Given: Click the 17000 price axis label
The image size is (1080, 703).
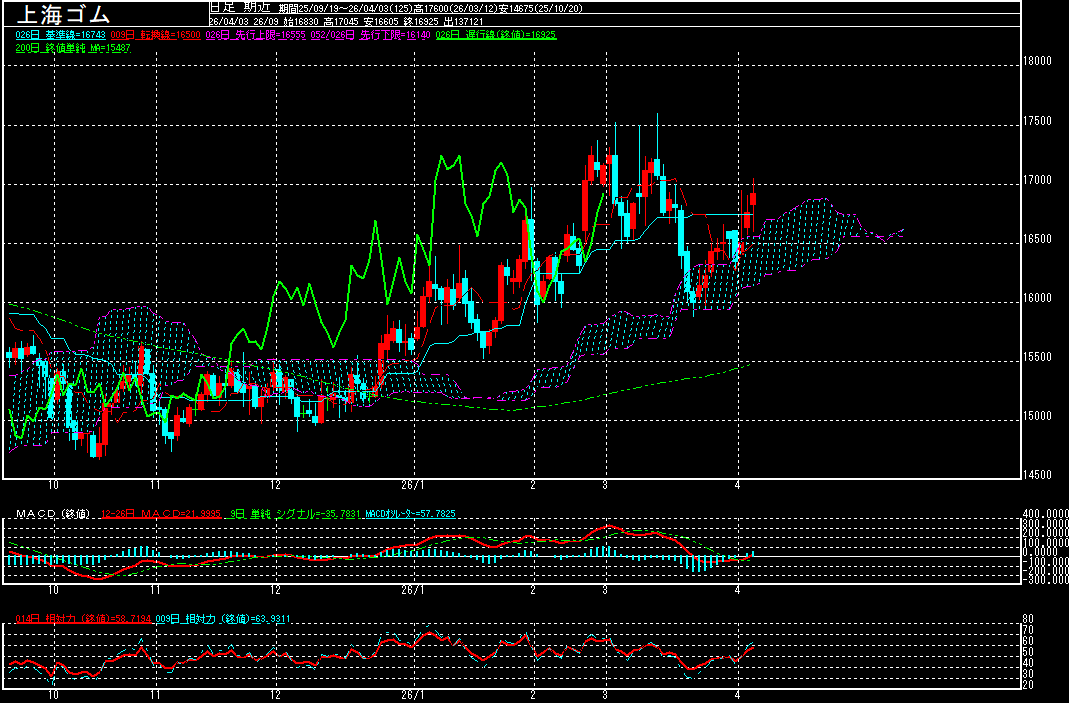Looking at the screenshot, I should pyautogui.click(x=1038, y=180).
